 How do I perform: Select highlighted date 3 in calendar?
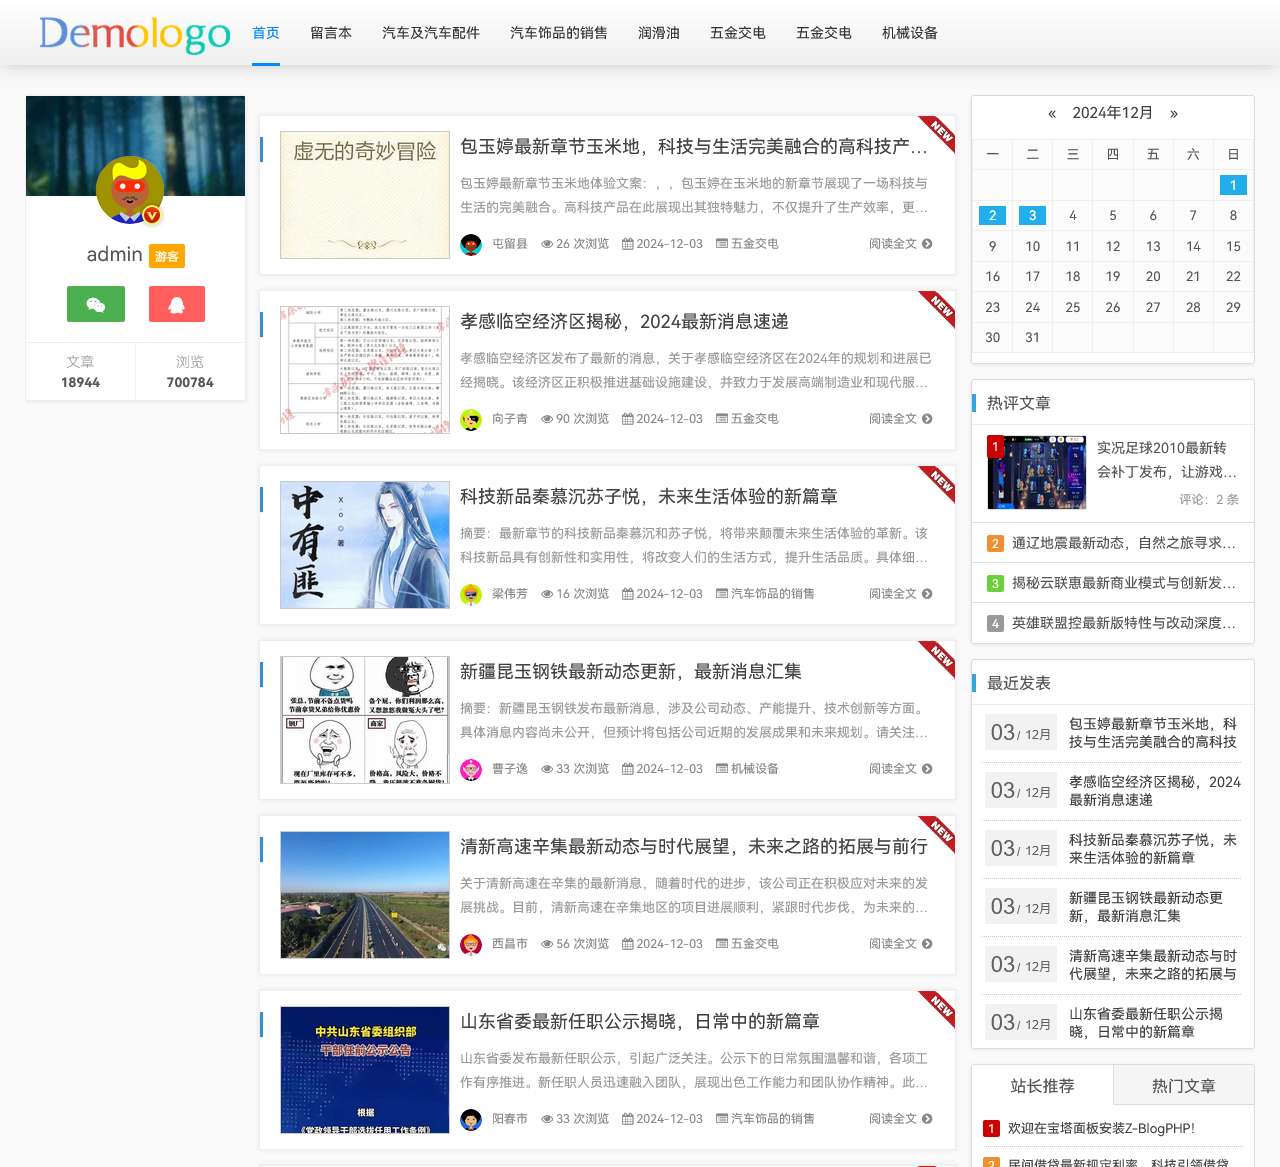tap(1032, 215)
